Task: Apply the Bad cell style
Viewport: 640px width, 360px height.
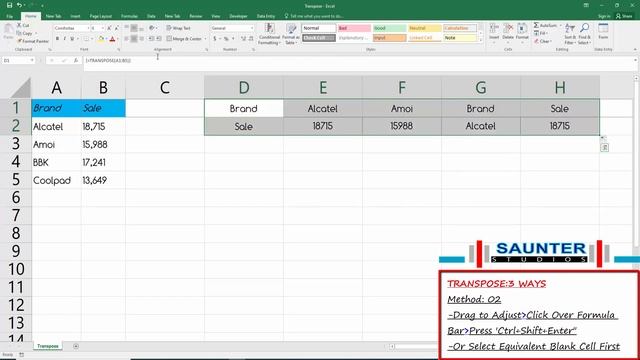Action: 354,28
